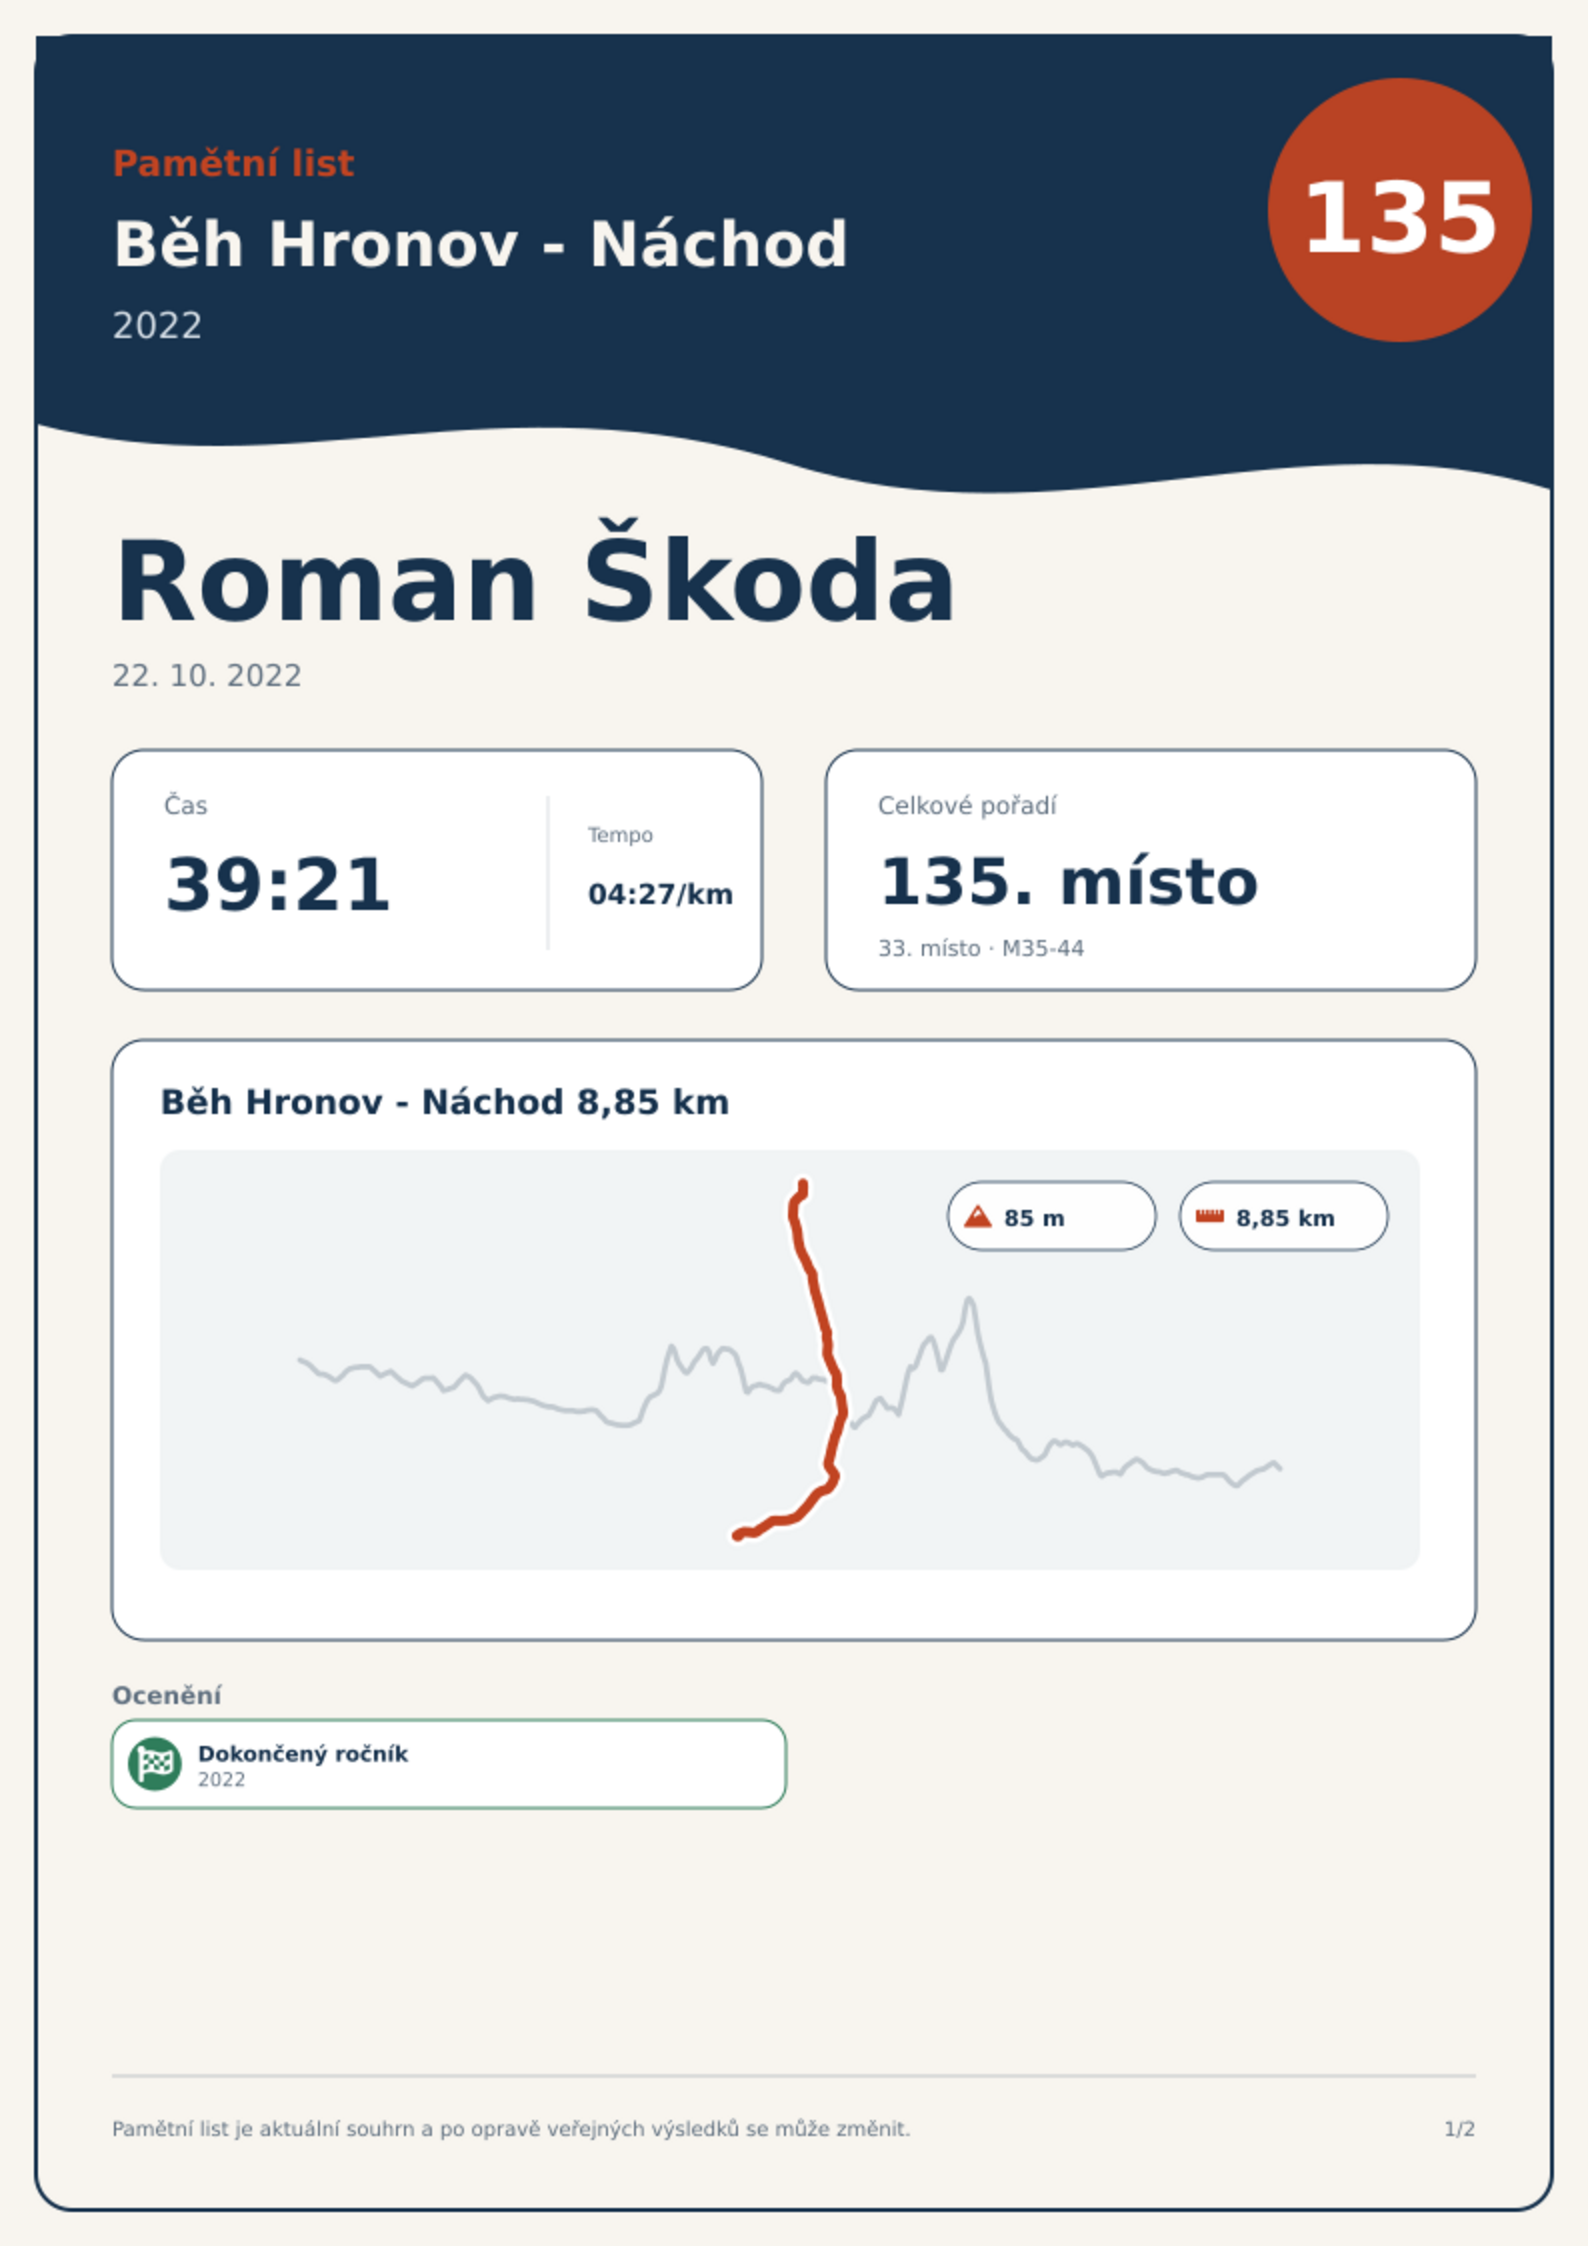Click the 135. místo overall ranking

1068,883
